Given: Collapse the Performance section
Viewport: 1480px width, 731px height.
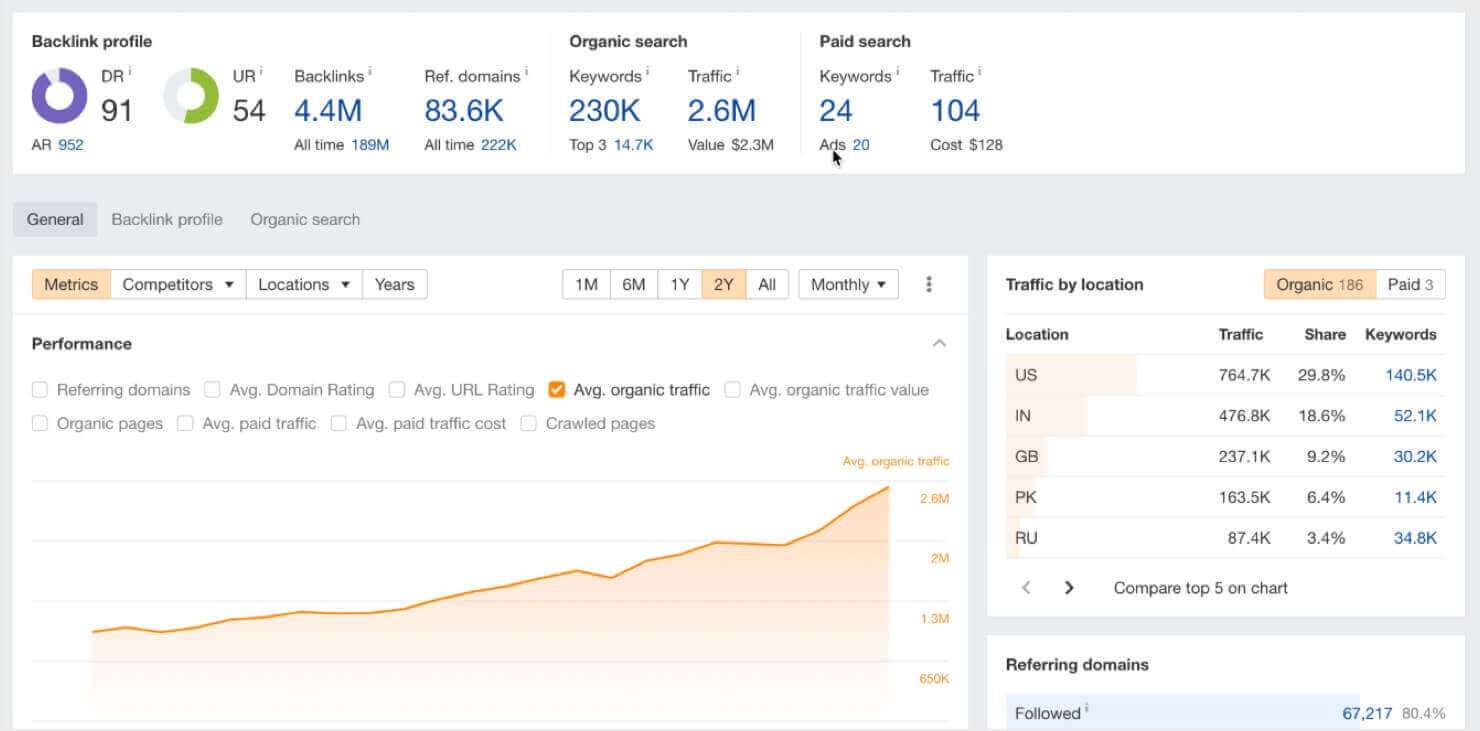Looking at the screenshot, I should [938, 342].
